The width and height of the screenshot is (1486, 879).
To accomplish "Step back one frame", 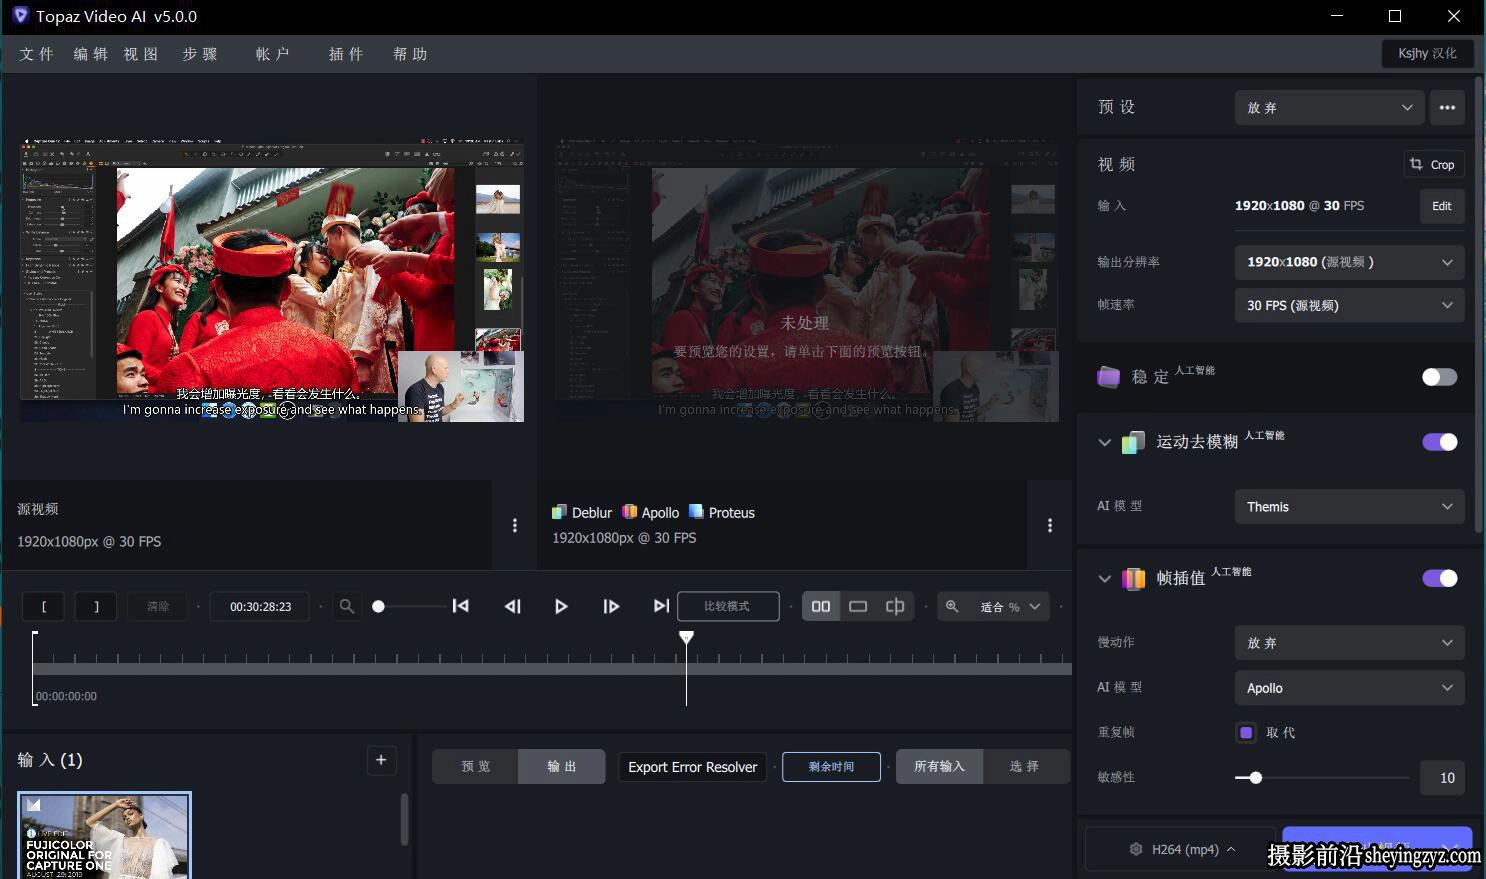I will pos(512,606).
